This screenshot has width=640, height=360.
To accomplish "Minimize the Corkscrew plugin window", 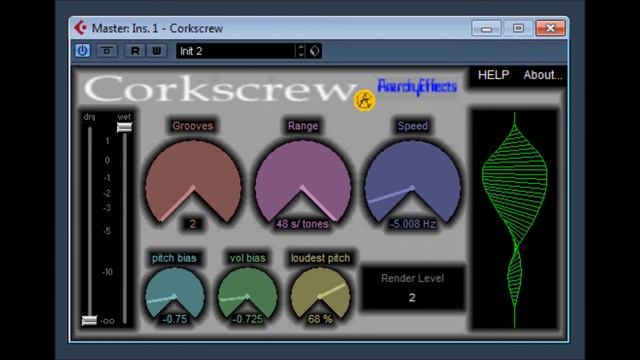I will pyautogui.click(x=486, y=28).
